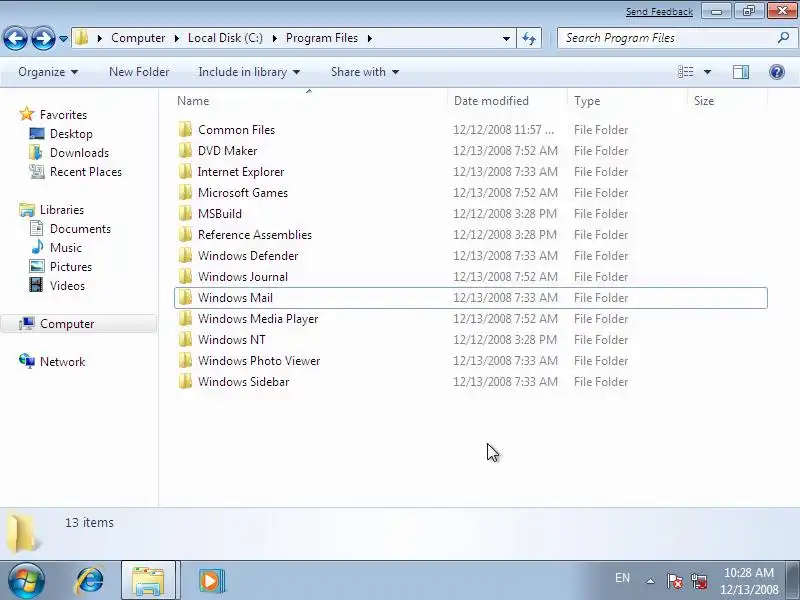Screen dimensions: 800x600
Task: Select Computer in the address breadcrumb
Action: click(x=138, y=38)
